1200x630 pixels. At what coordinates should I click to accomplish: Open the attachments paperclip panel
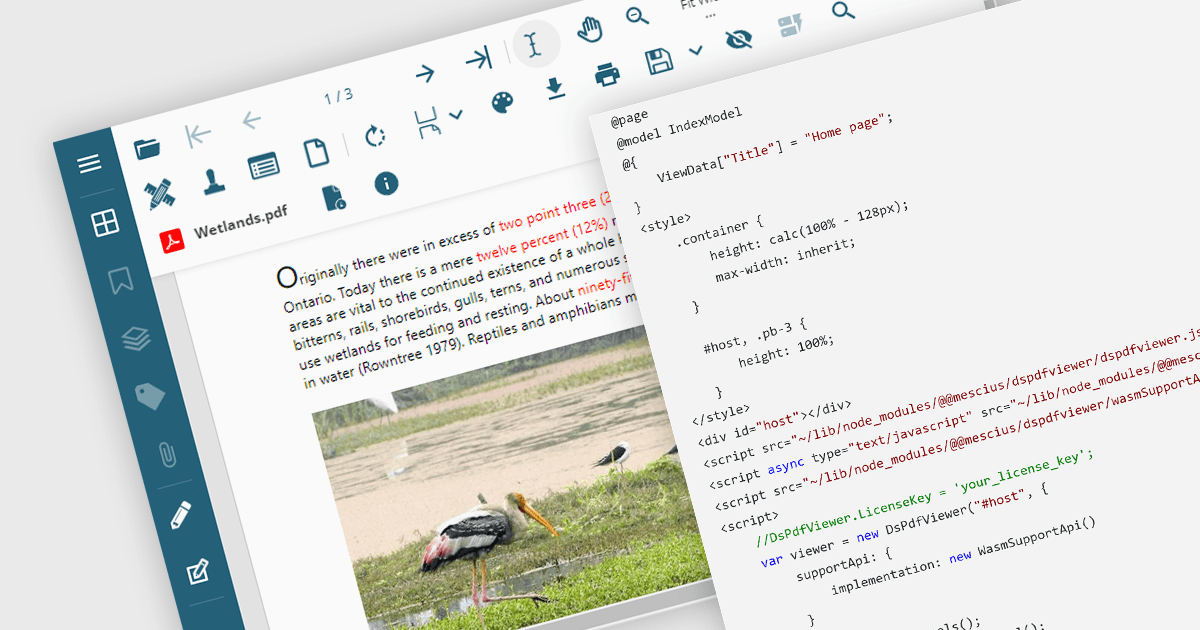(x=166, y=455)
